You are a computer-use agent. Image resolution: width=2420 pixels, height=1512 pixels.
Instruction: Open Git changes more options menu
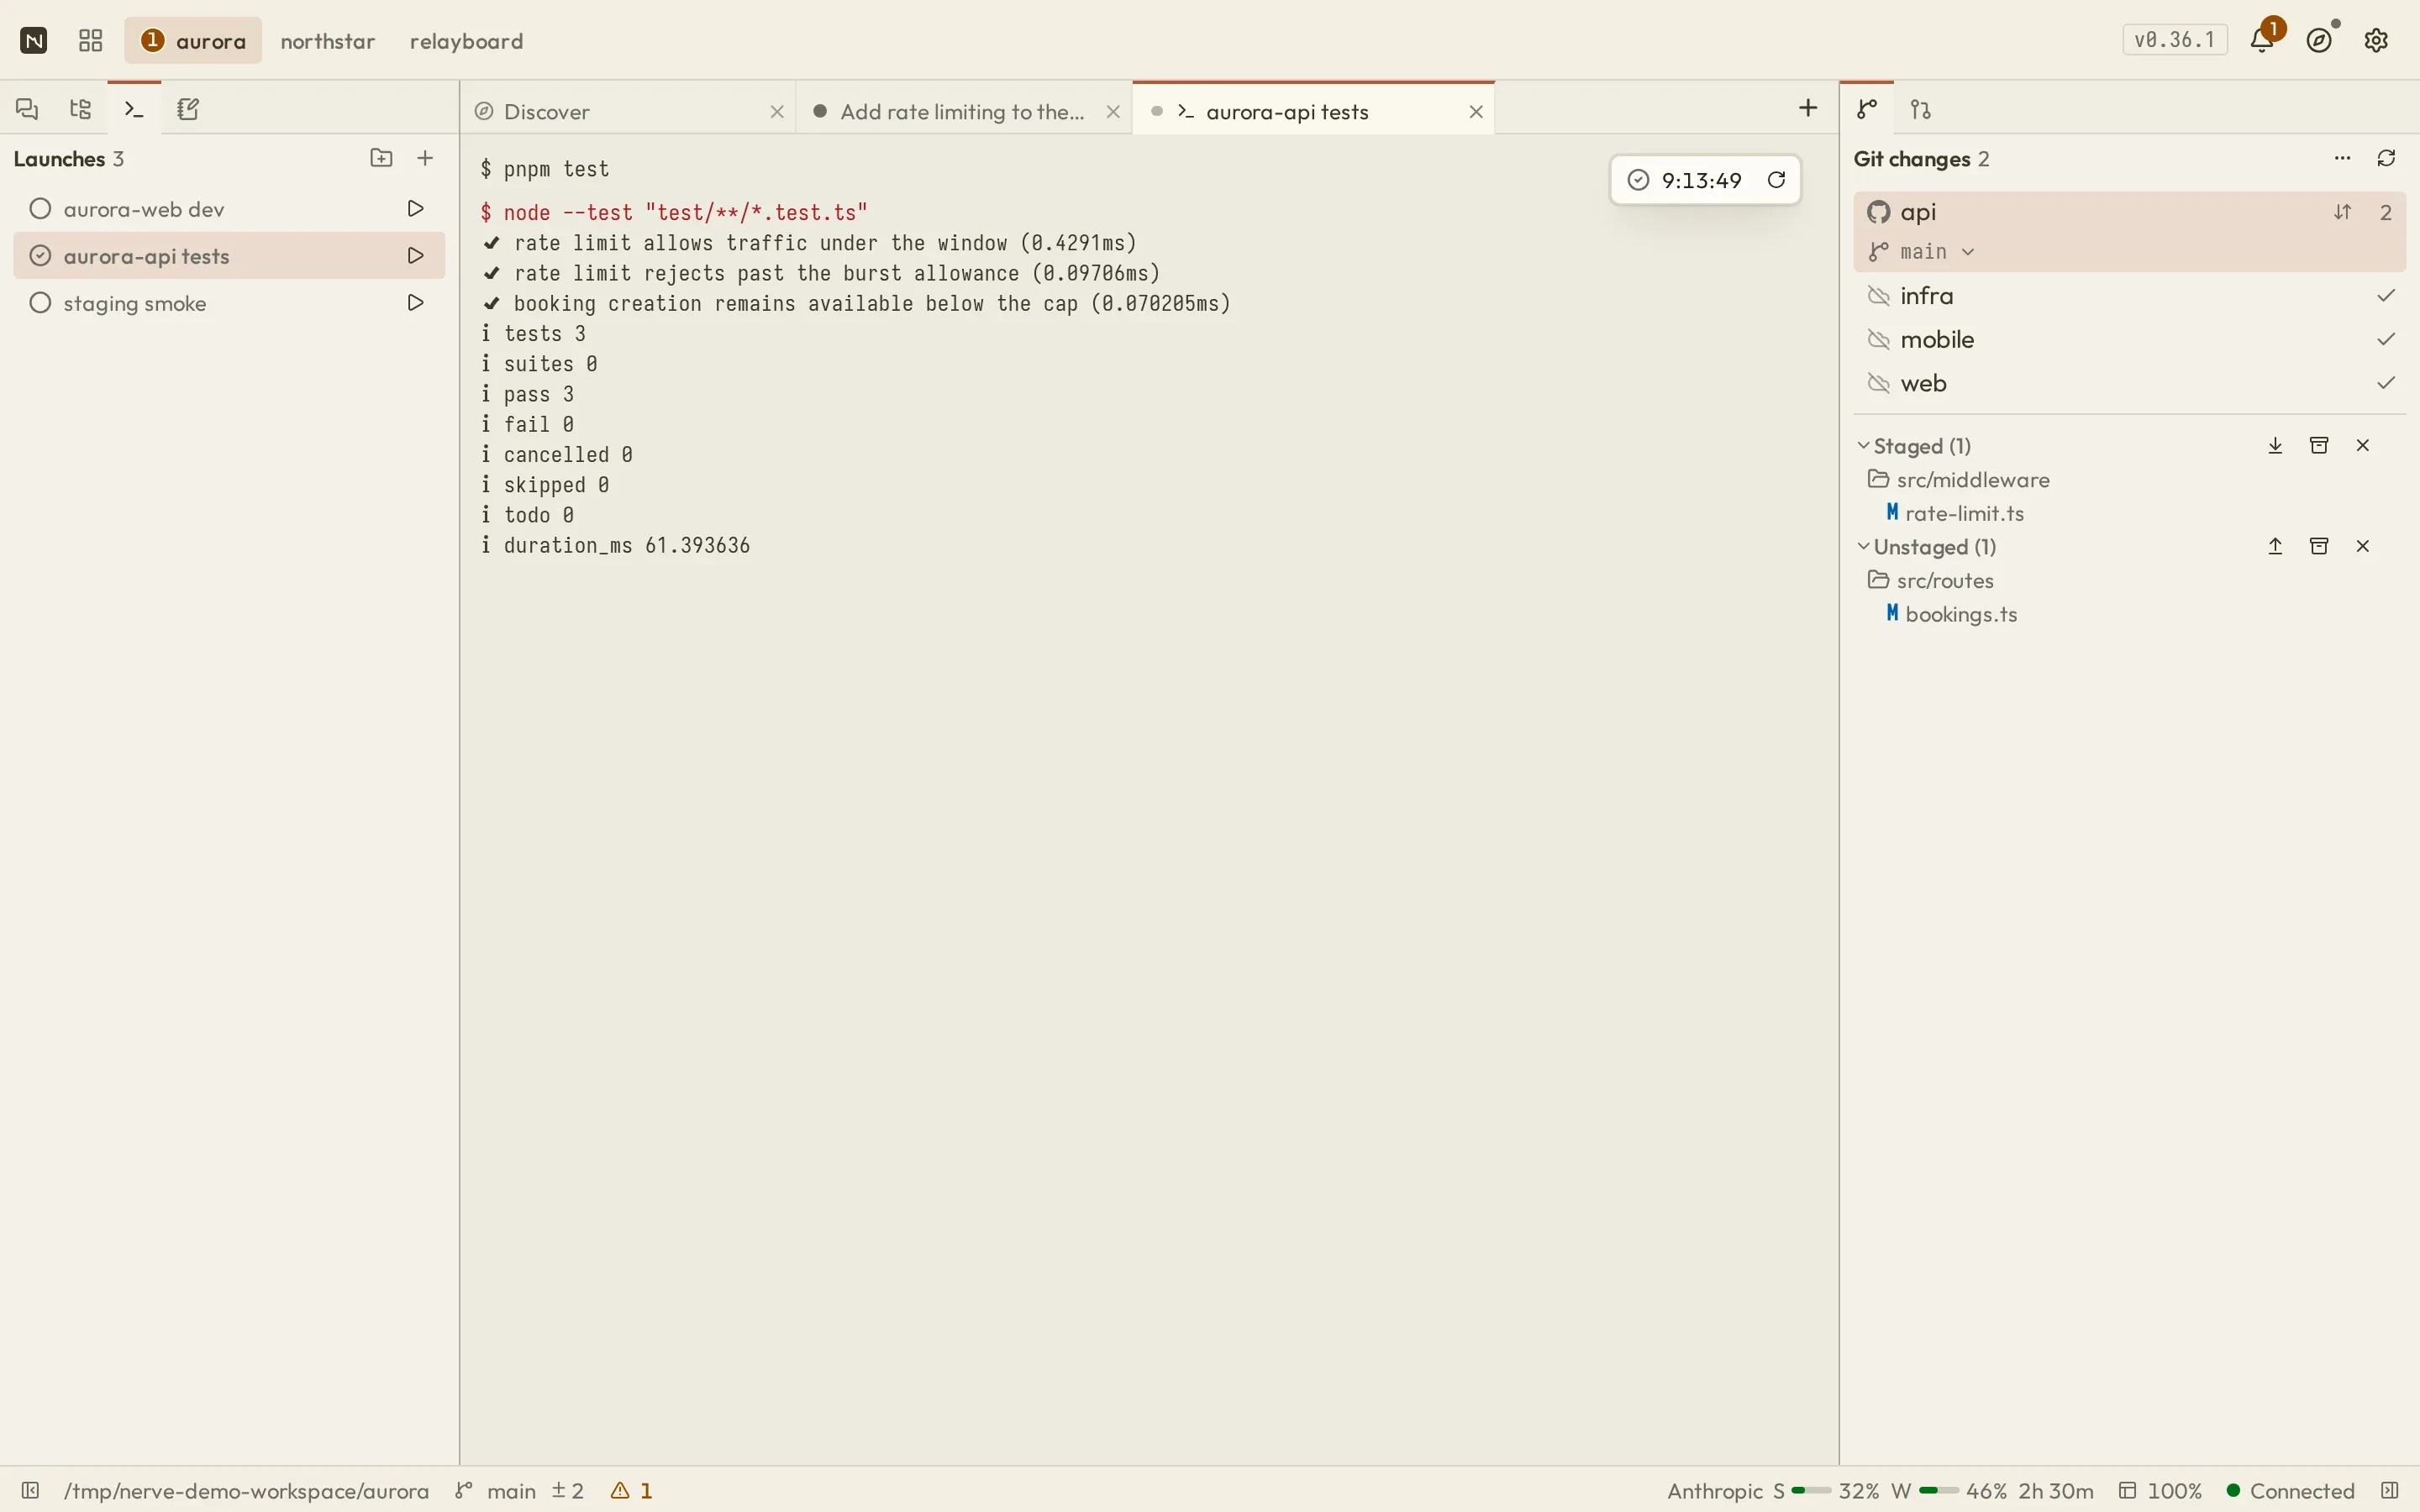[x=2342, y=158]
